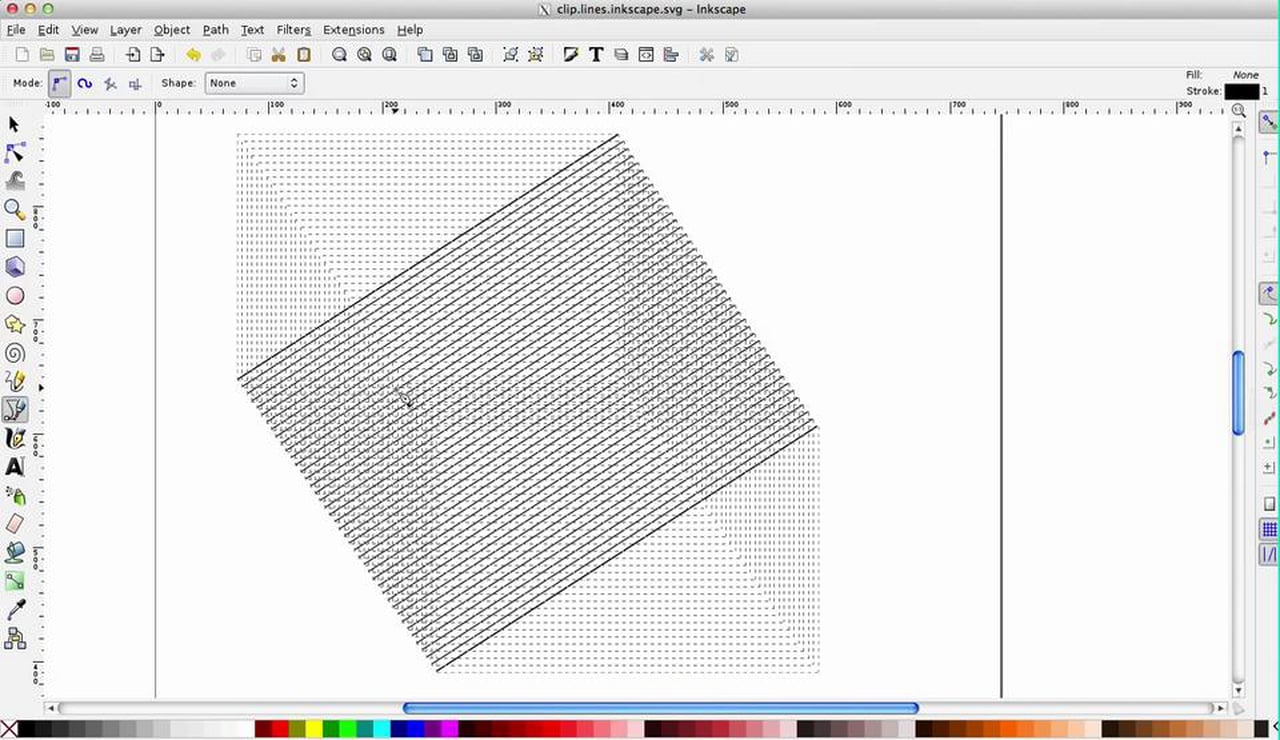Image resolution: width=1280 pixels, height=740 pixels.
Task: Open the XML editor from the toolbar
Action: [645, 54]
